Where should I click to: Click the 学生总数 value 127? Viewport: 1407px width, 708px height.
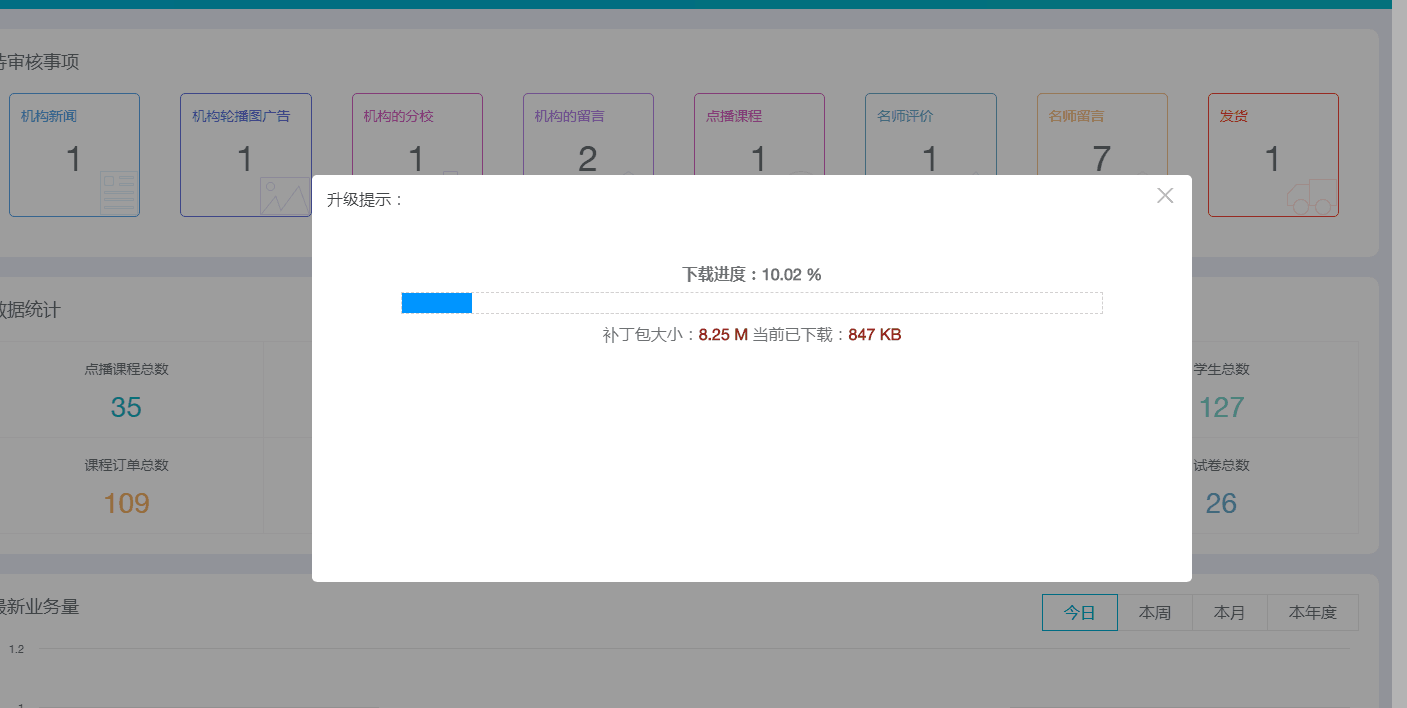tap(1221, 407)
